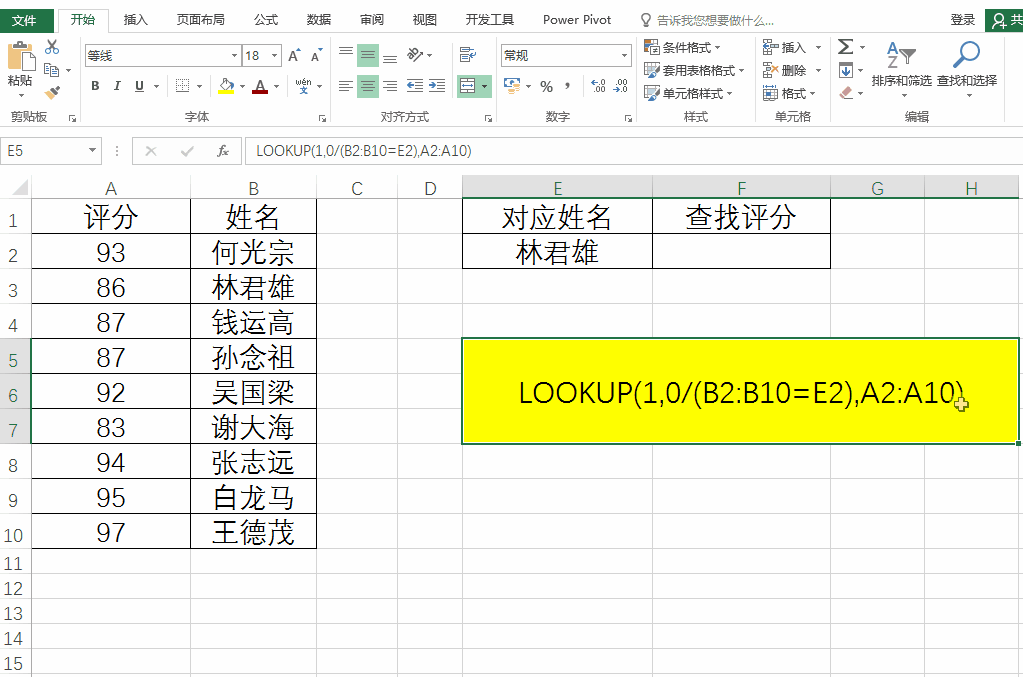Click 查找和选择 find and select
1023x677 pixels.
coord(967,70)
